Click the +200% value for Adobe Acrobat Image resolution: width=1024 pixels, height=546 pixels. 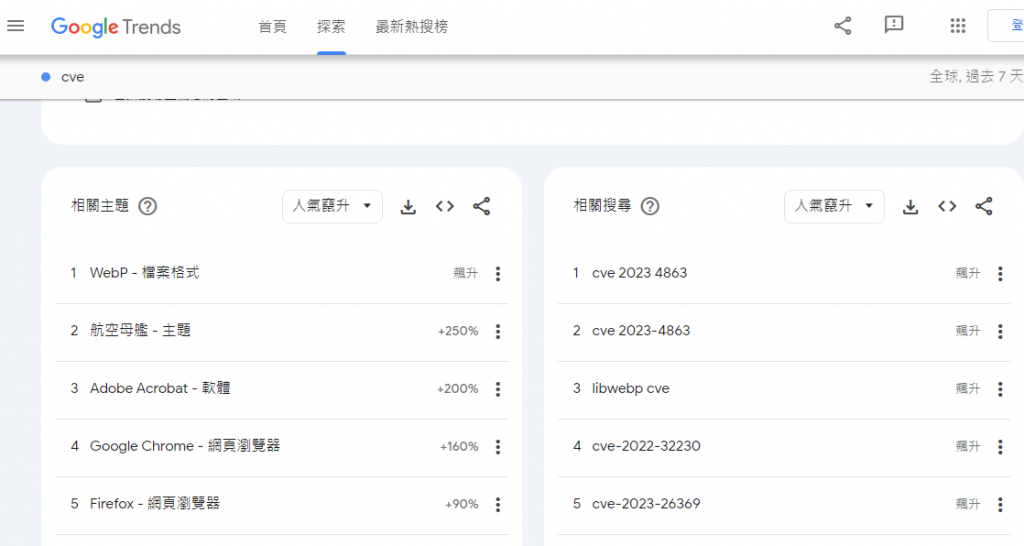point(457,389)
